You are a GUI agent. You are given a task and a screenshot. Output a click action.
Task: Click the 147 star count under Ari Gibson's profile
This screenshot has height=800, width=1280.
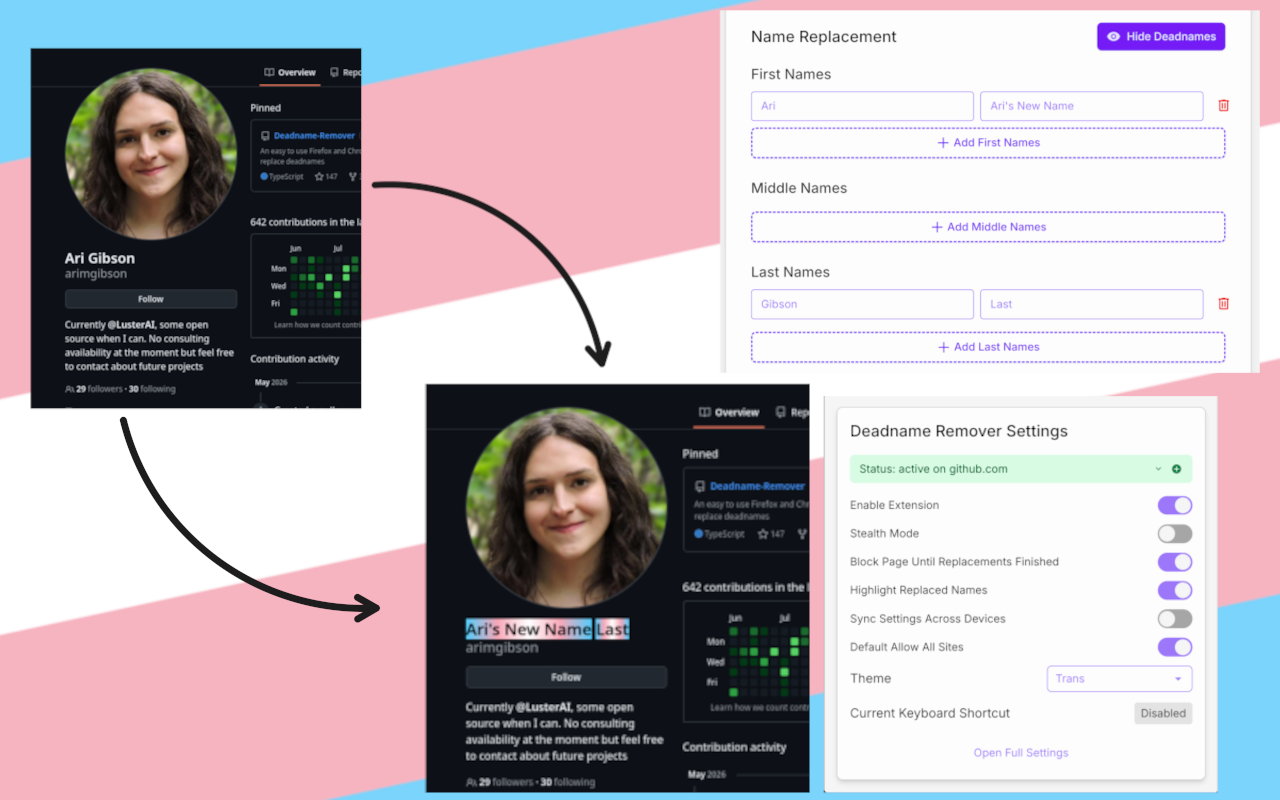point(326,177)
